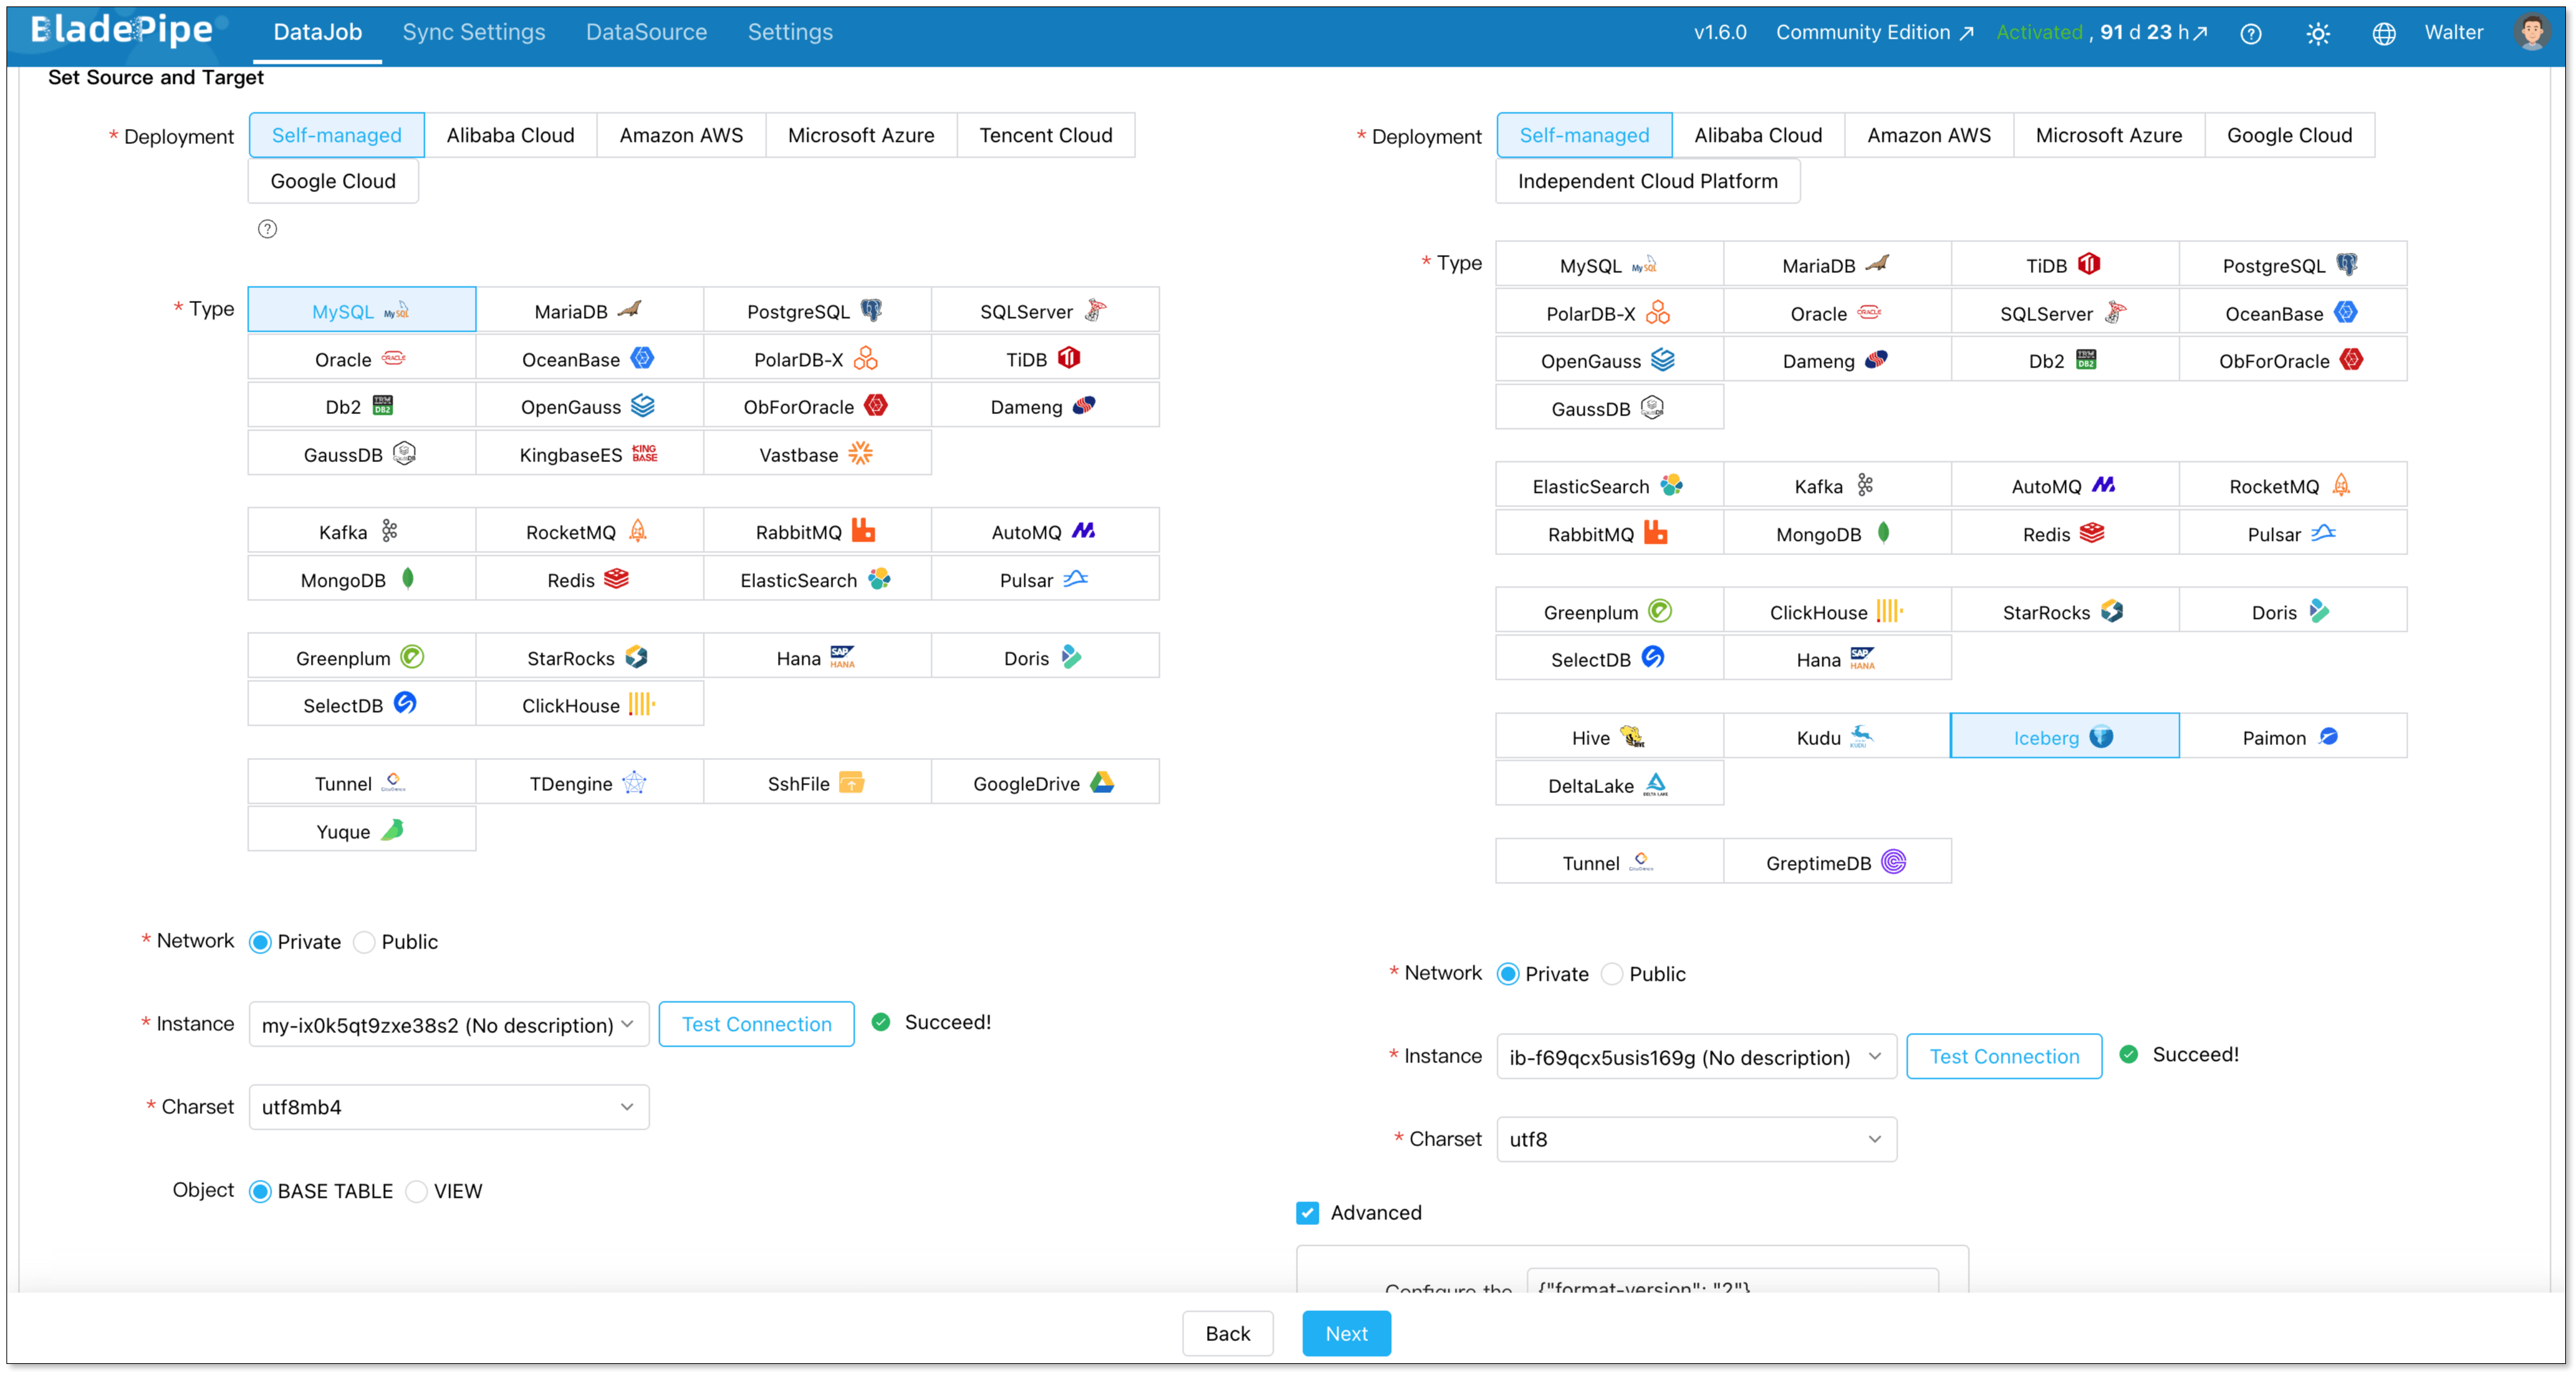Open Walter's user avatar
2576x1374 pixels.
(2531, 32)
